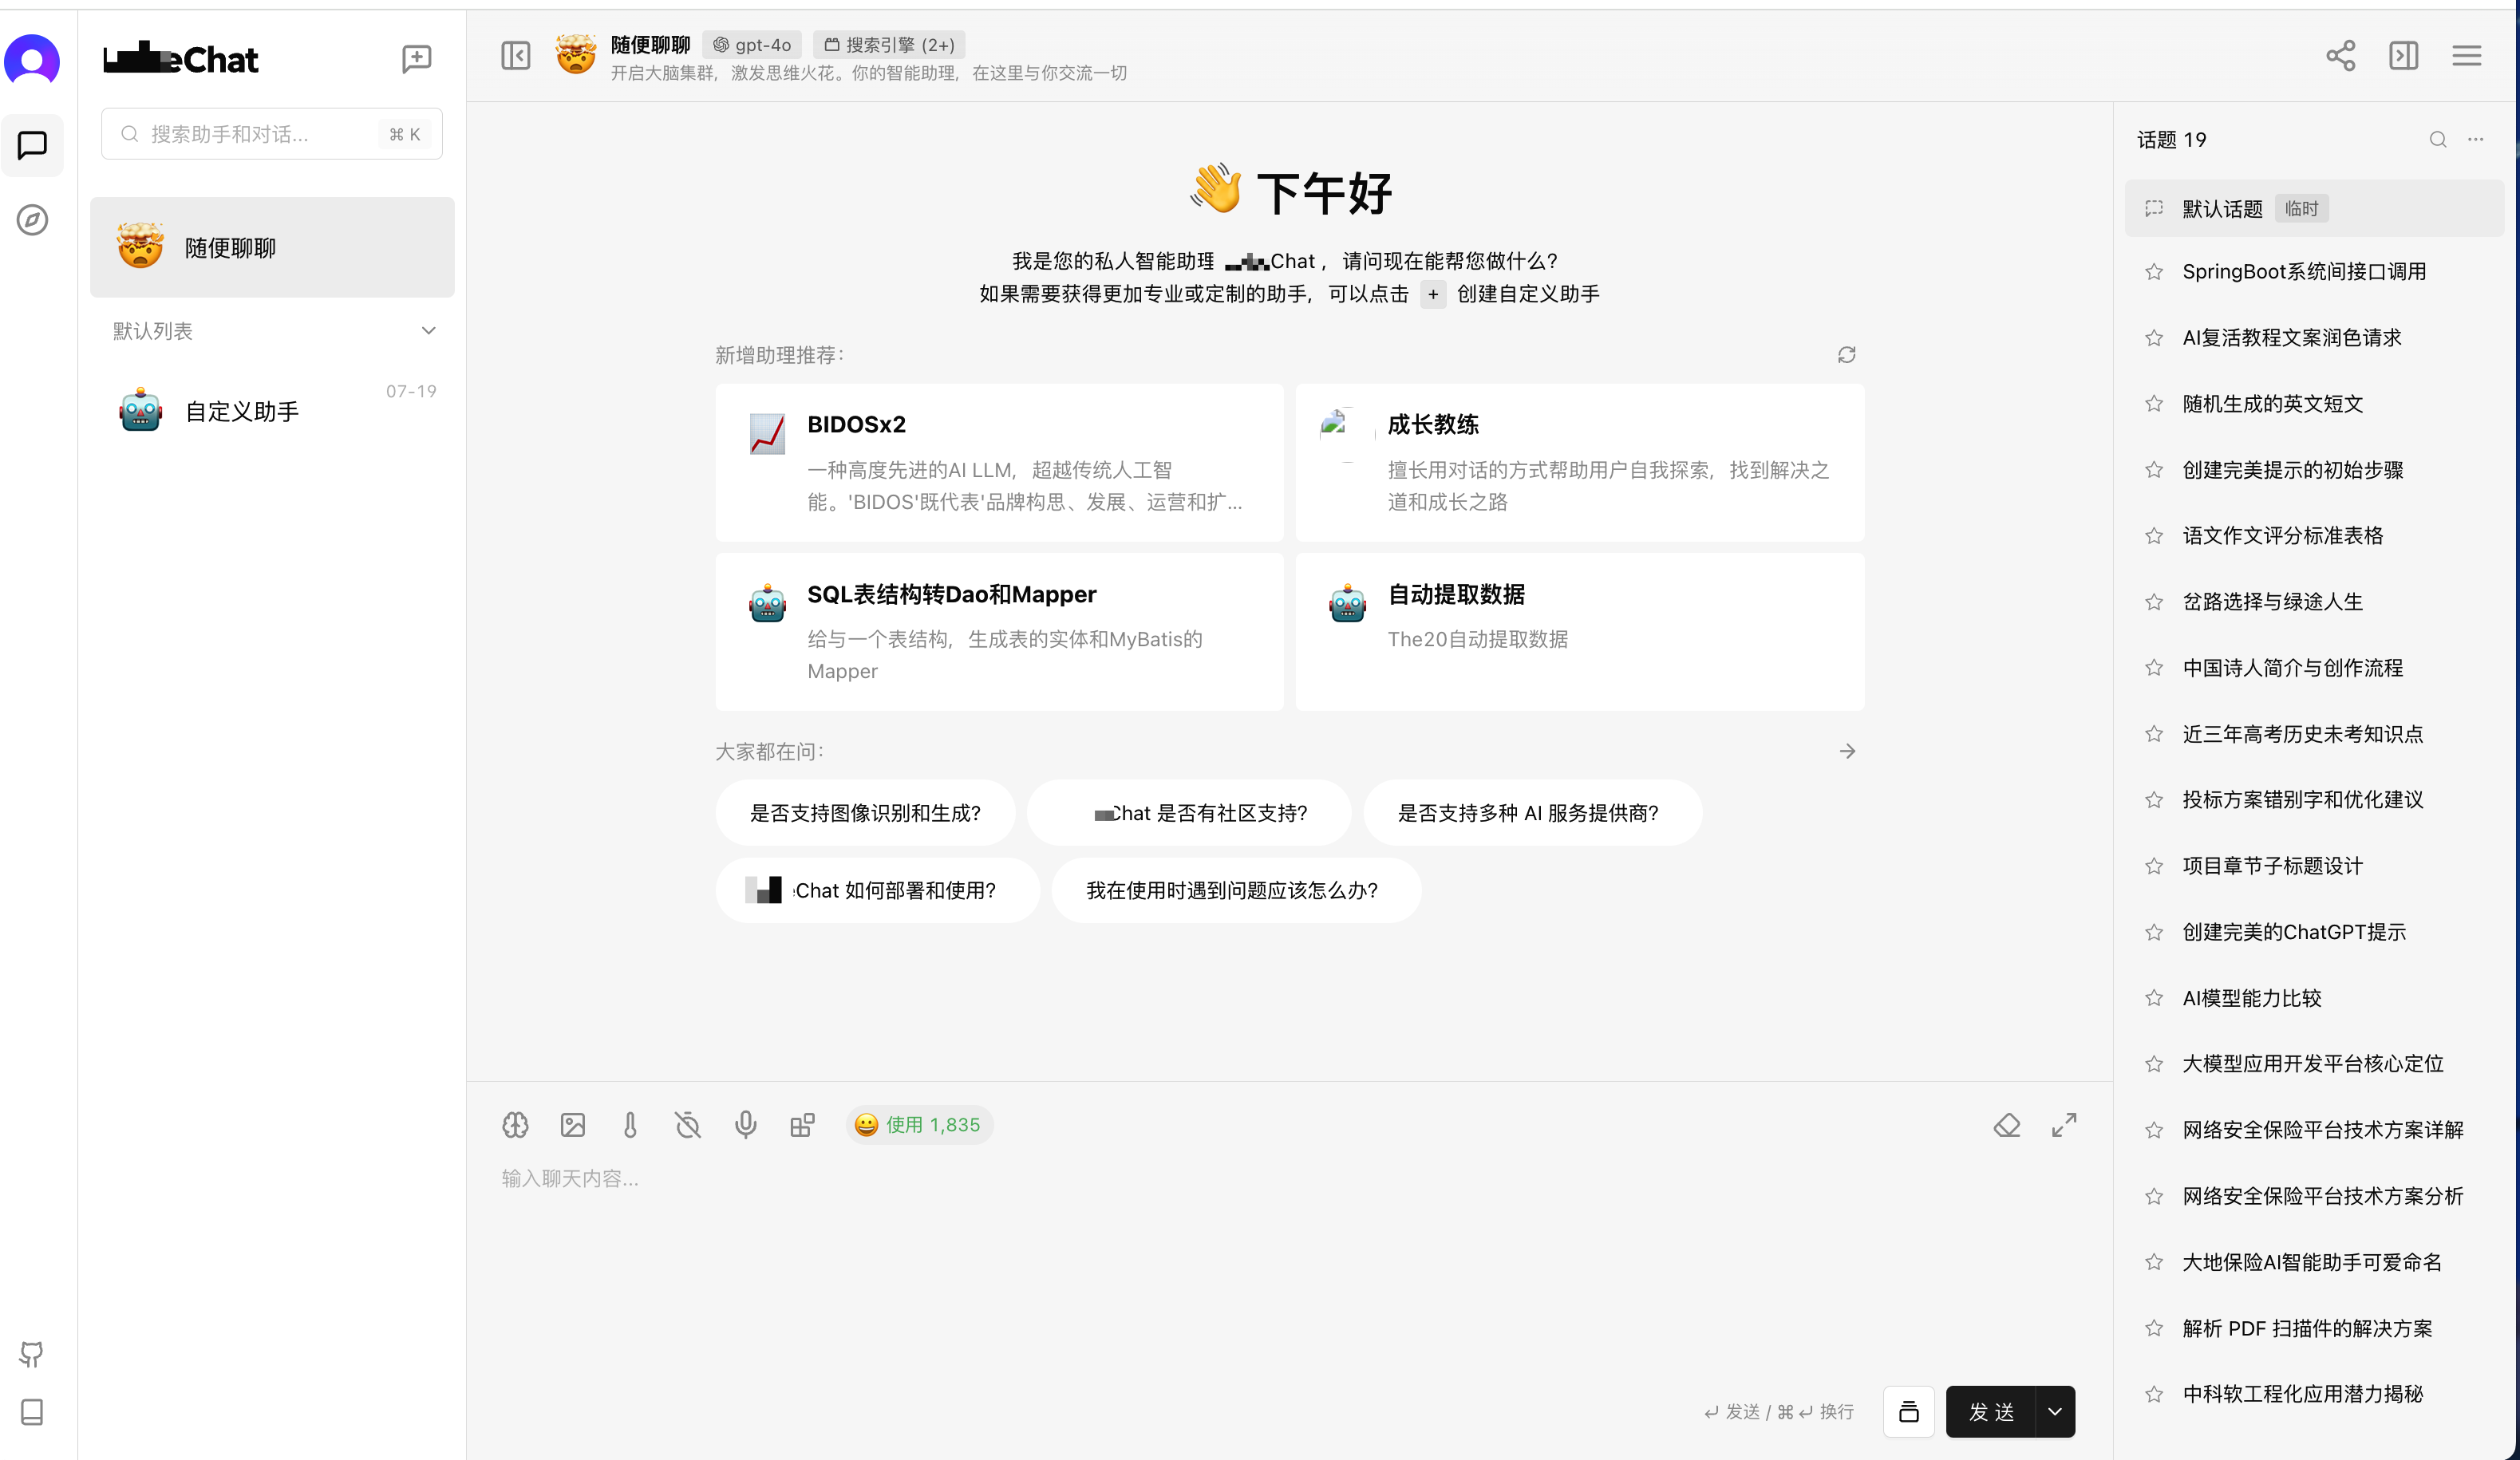Click the new assistant chat-plus icon
Viewport: 2520px width, 1460px height.
[416, 59]
